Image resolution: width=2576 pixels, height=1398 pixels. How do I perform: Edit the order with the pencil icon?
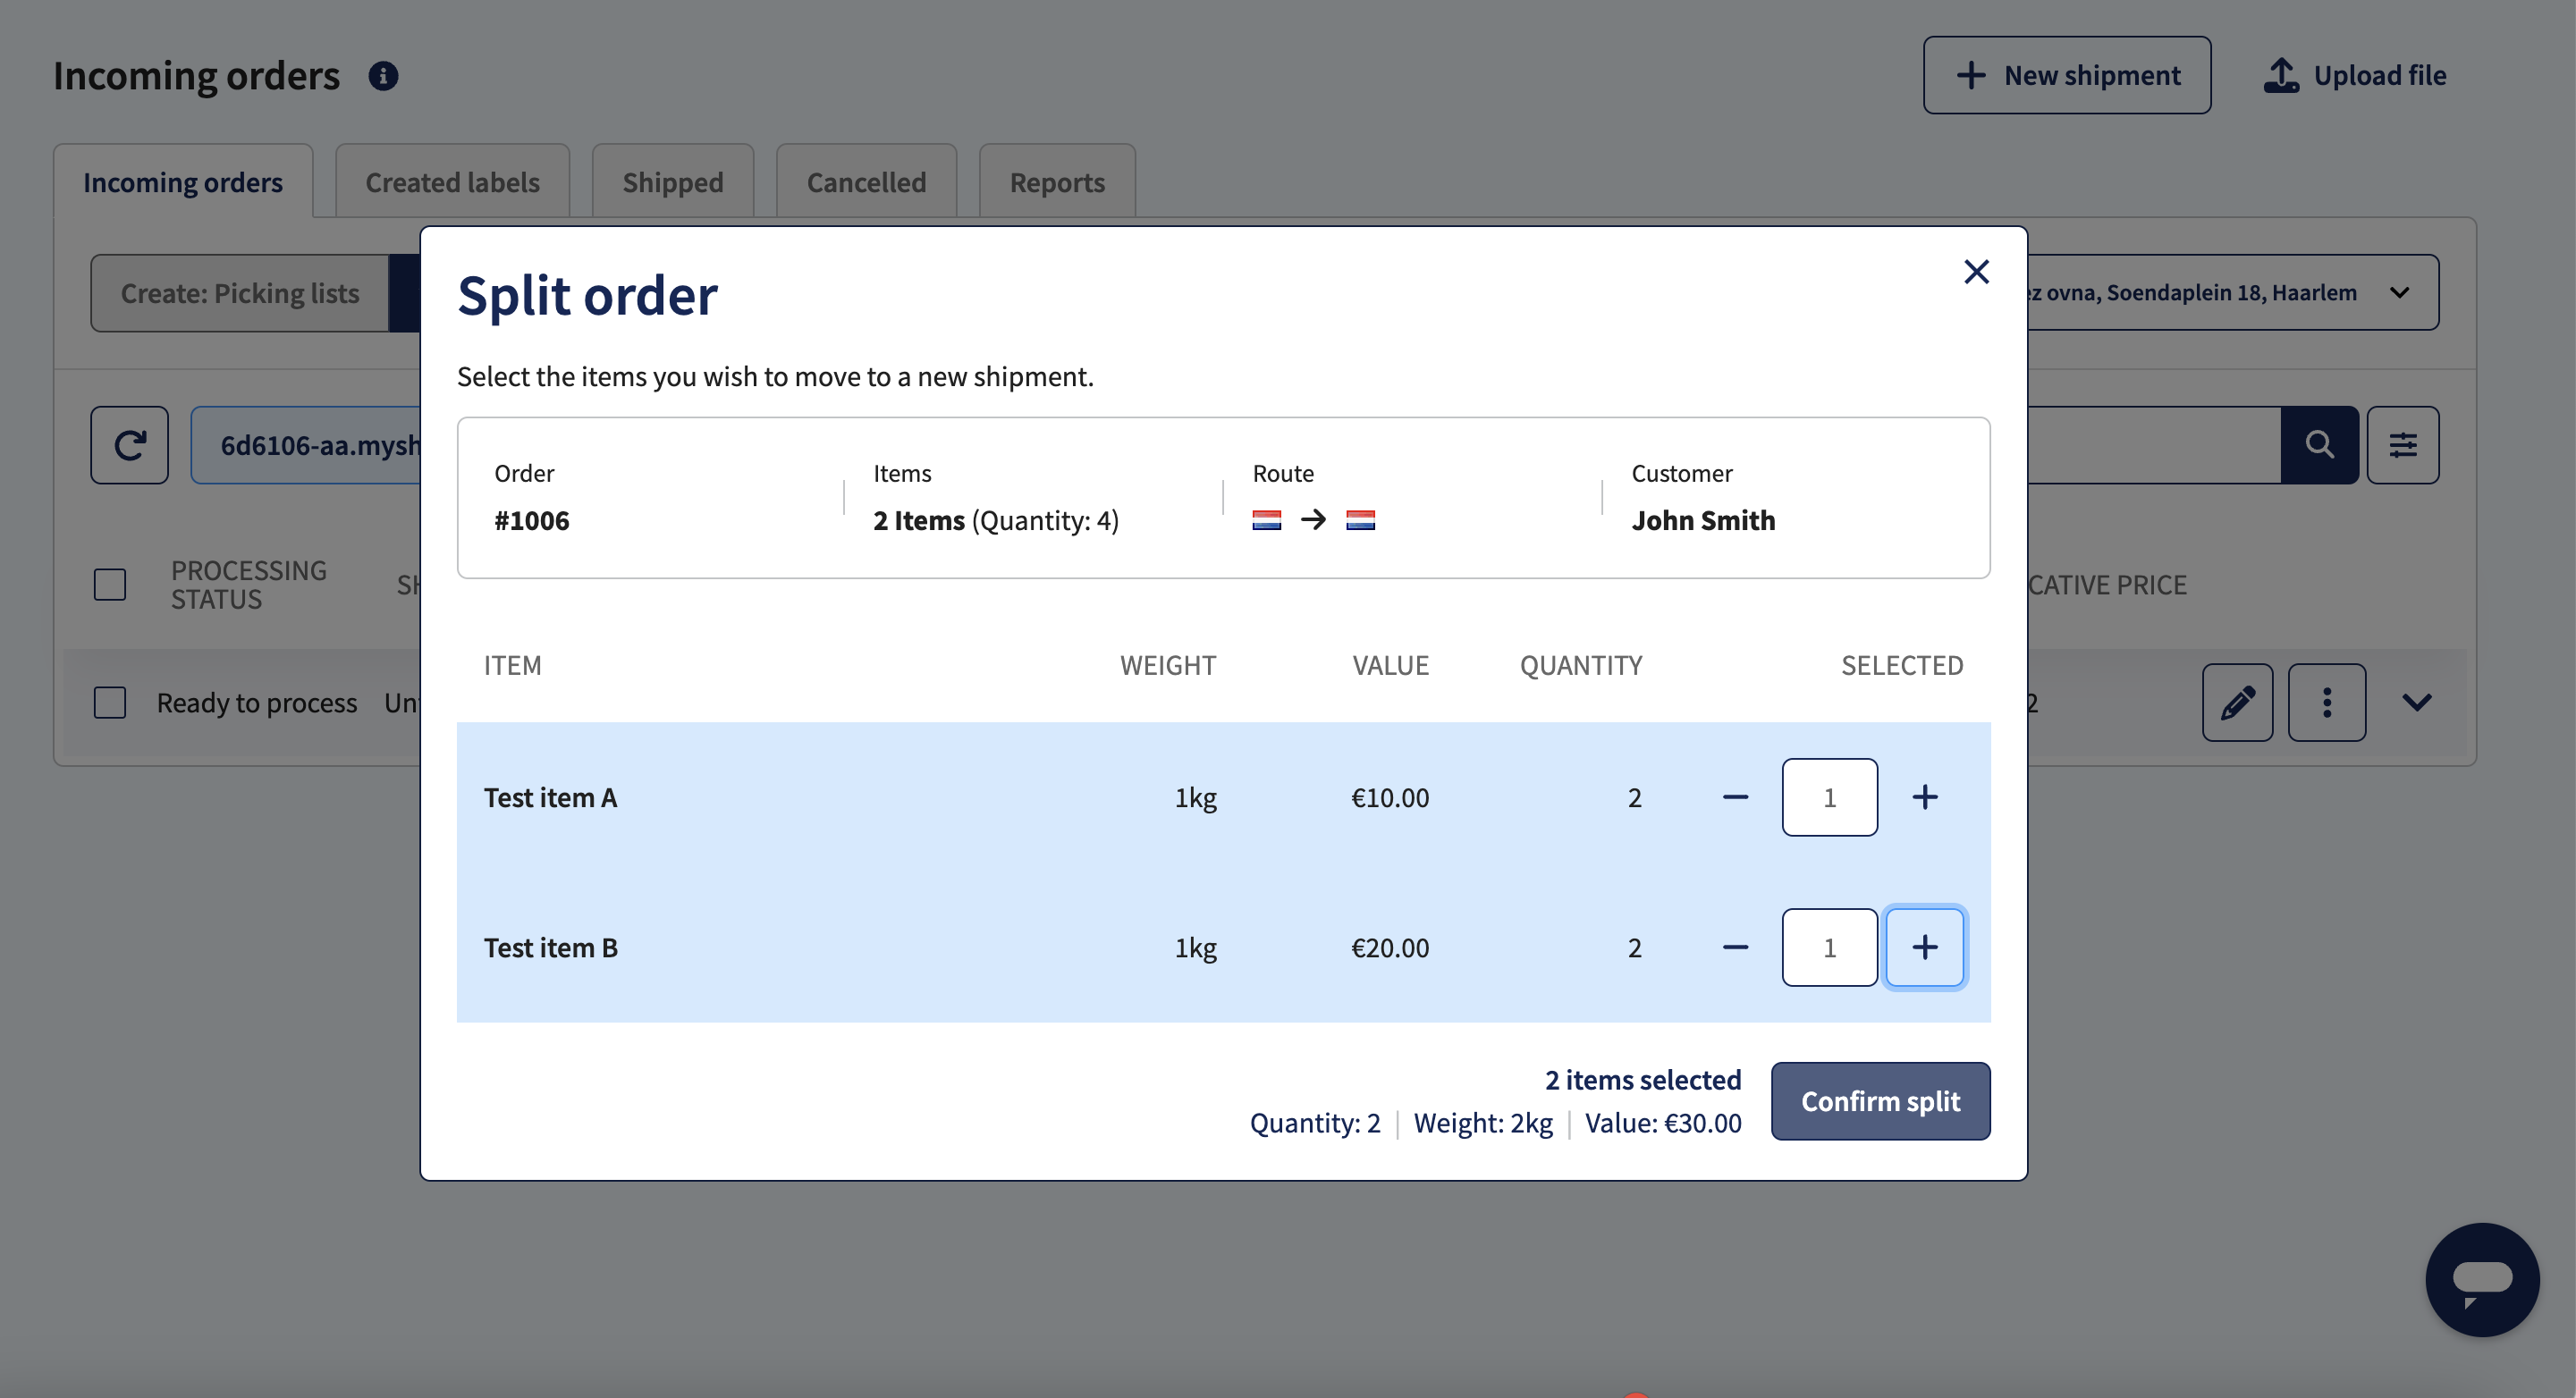click(x=2237, y=702)
